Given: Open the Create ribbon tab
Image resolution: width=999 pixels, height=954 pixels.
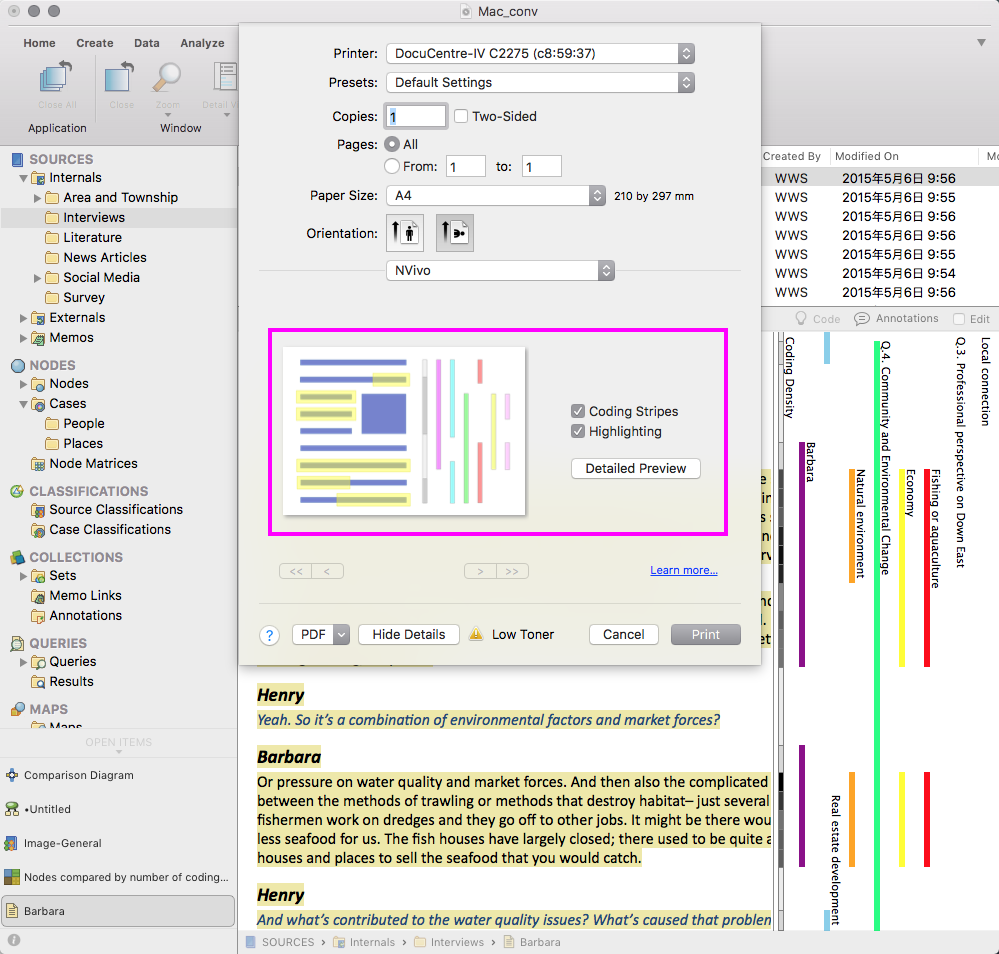Looking at the screenshot, I should [x=95, y=43].
